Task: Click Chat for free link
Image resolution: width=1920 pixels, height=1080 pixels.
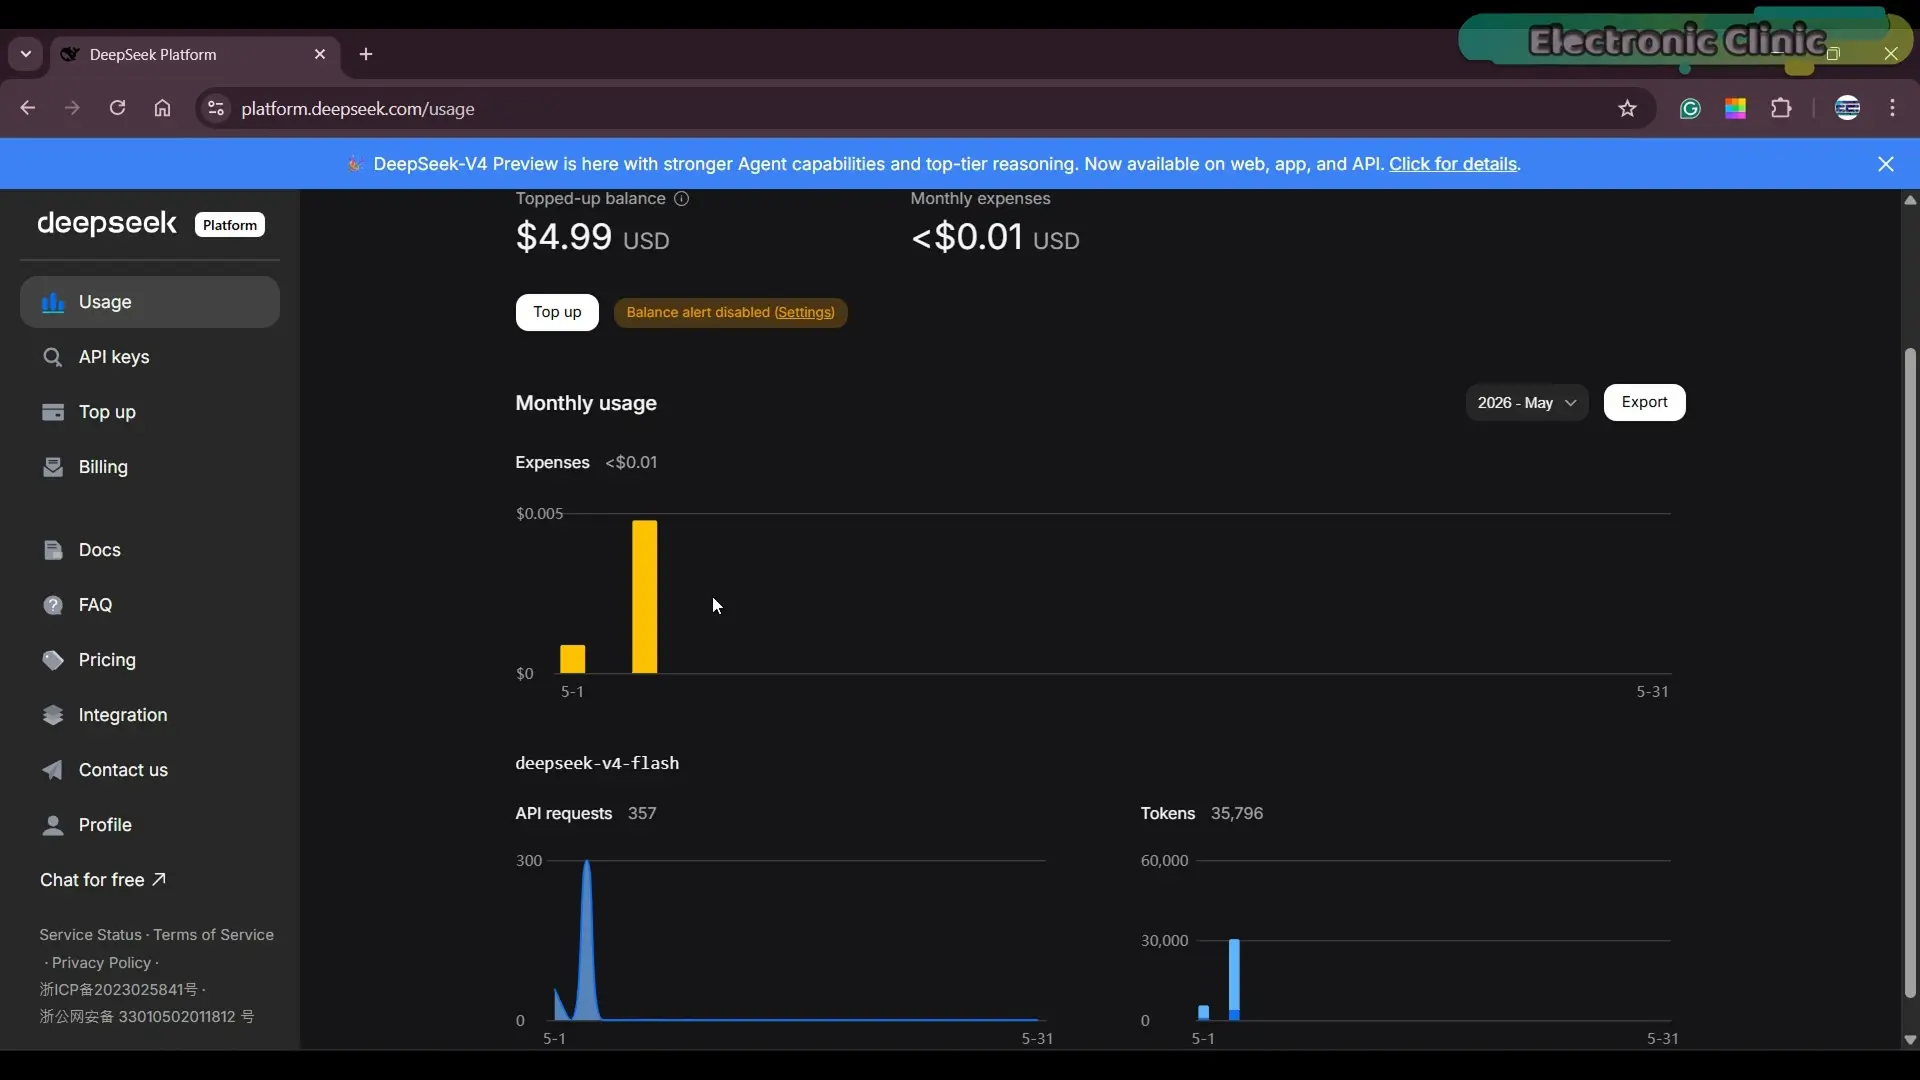Action: click(x=103, y=880)
